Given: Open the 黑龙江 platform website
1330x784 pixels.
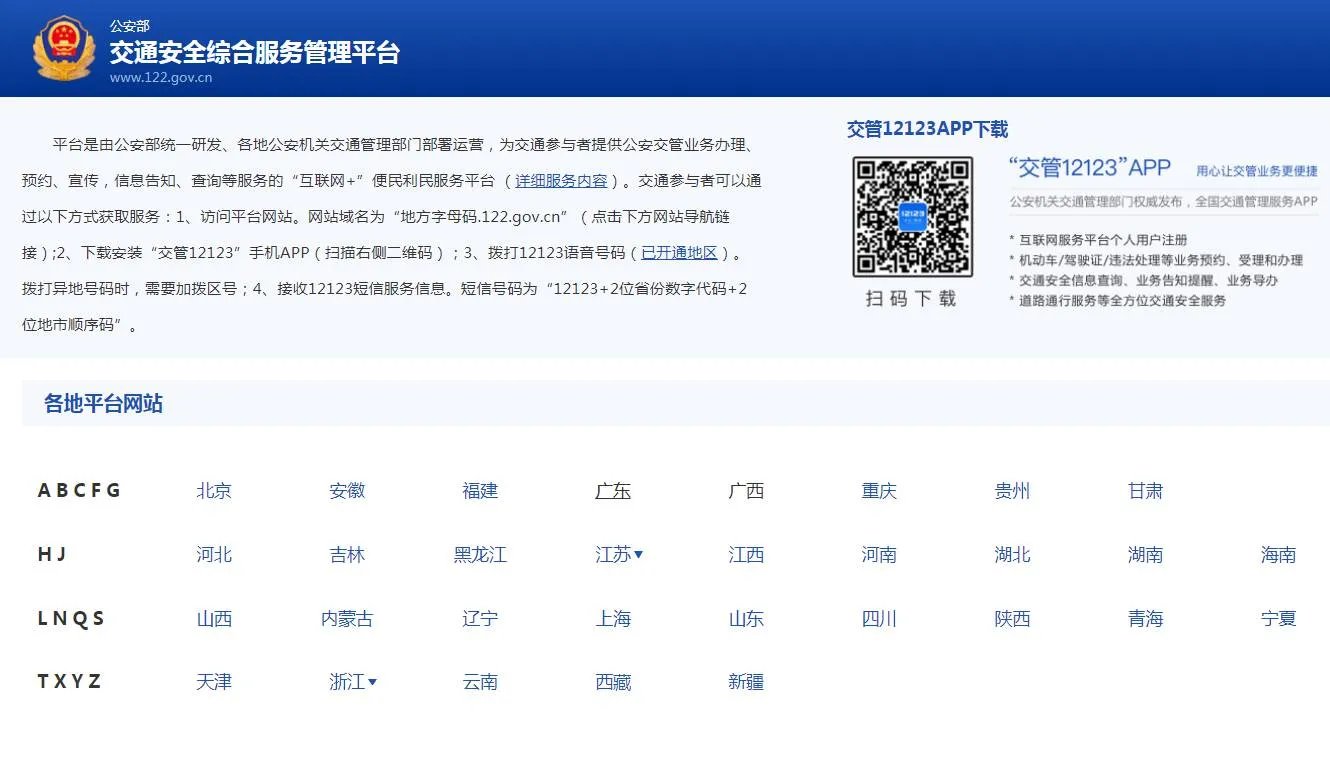Looking at the screenshot, I should [479, 555].
